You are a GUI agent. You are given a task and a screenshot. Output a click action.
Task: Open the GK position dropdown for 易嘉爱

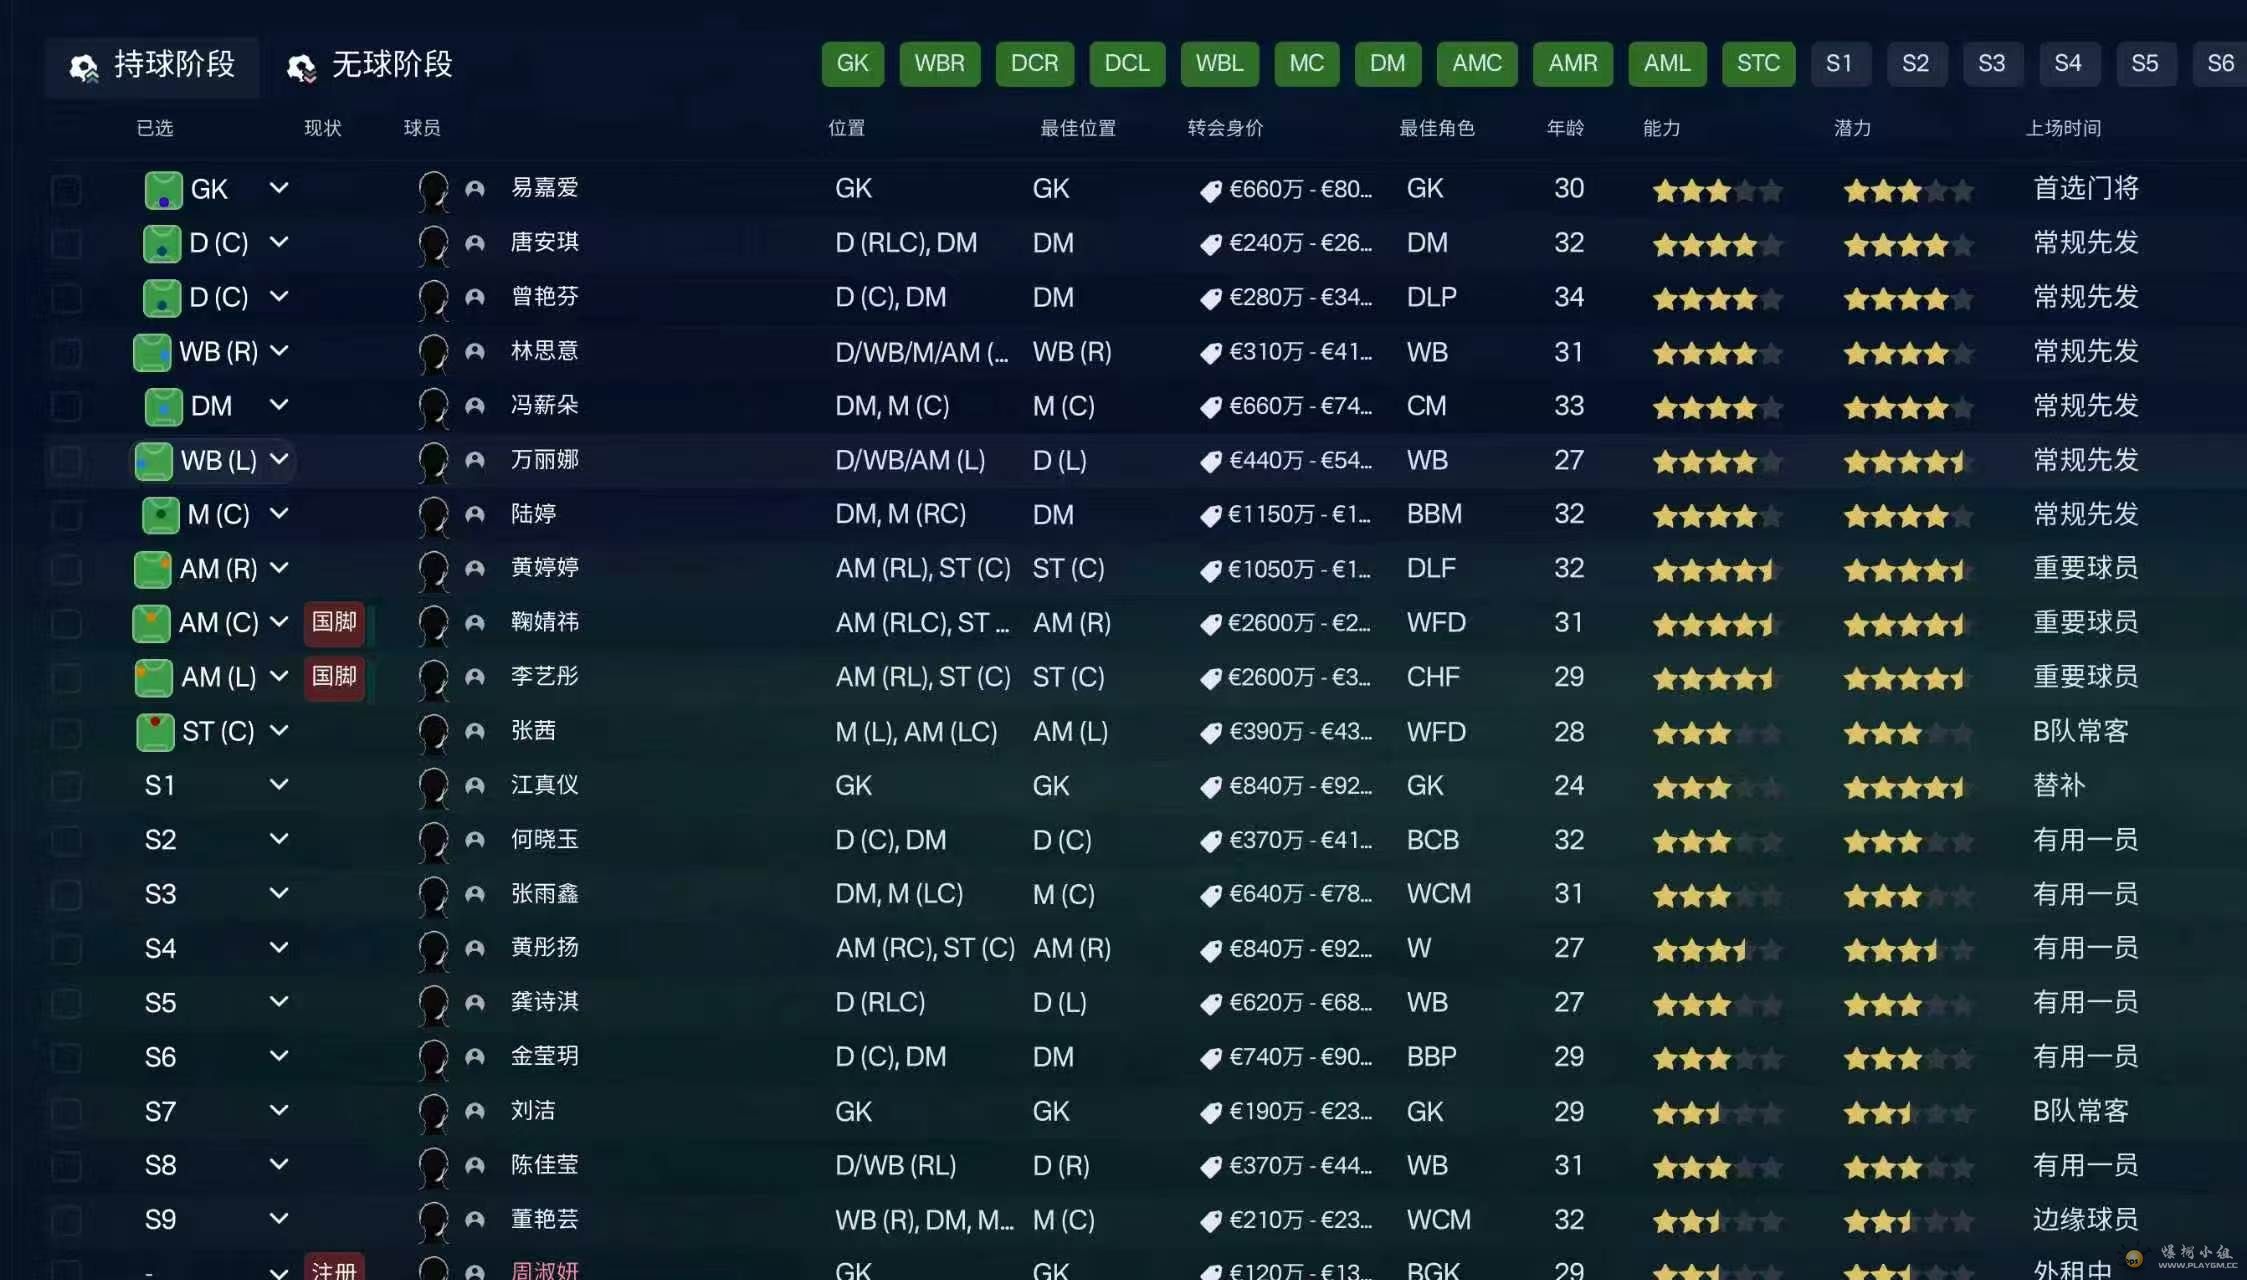coord(279,188)
